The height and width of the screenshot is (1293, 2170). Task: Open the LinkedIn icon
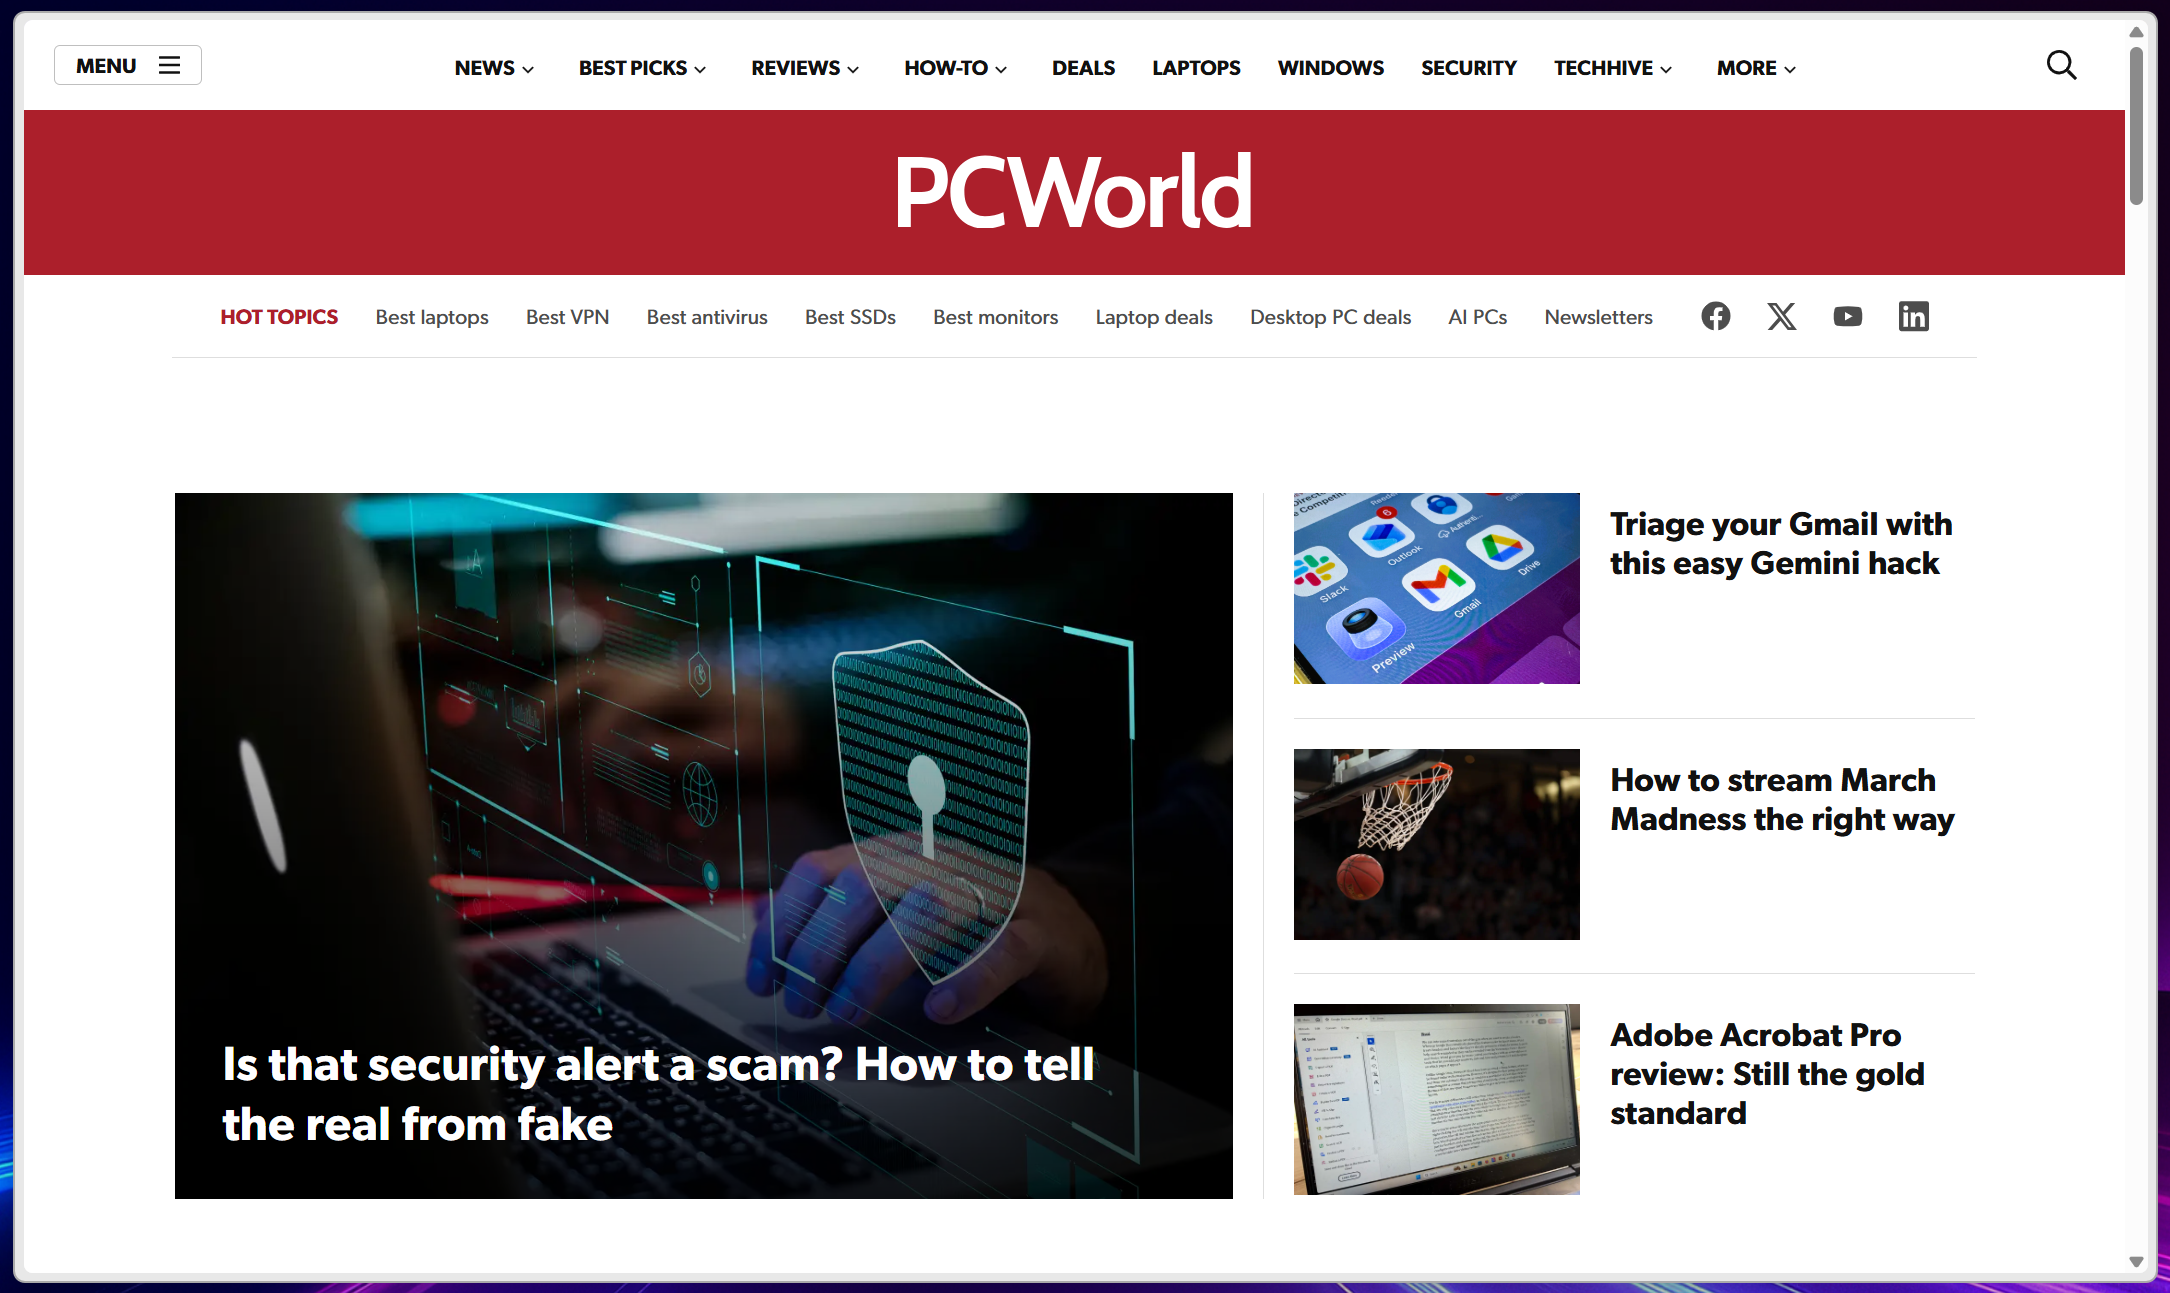[1913, 317]
